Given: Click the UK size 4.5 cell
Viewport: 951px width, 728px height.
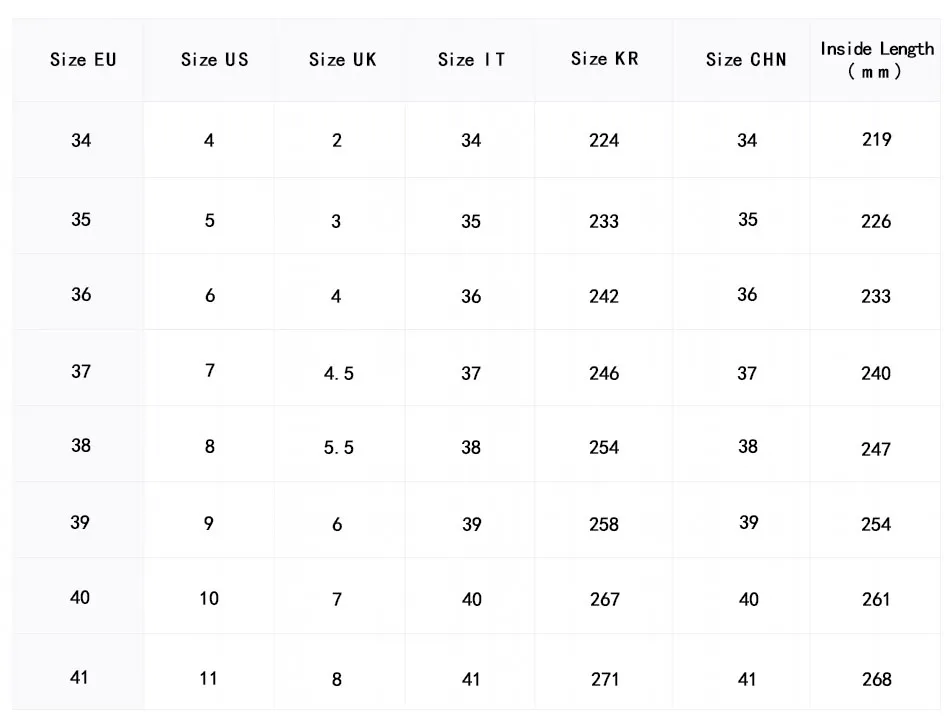Looking at the screenshot, I should [x=338, y=374].
